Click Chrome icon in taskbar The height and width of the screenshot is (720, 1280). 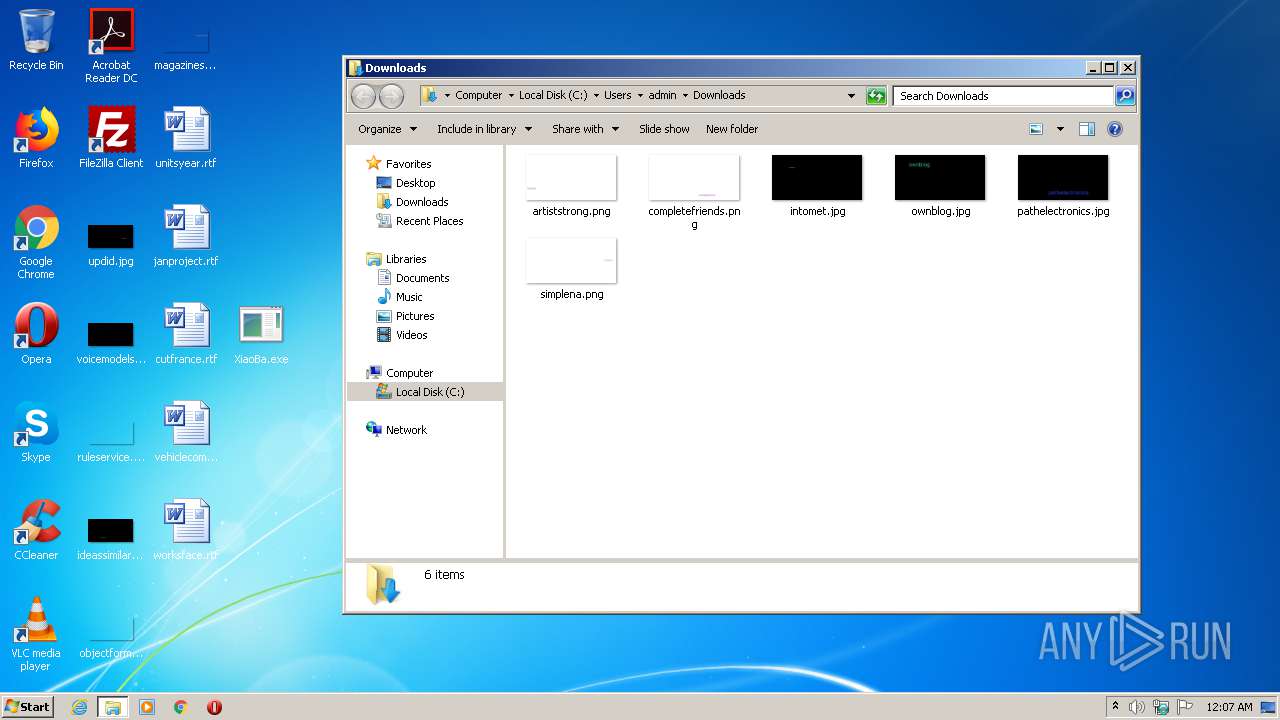(x=180, y=707)
